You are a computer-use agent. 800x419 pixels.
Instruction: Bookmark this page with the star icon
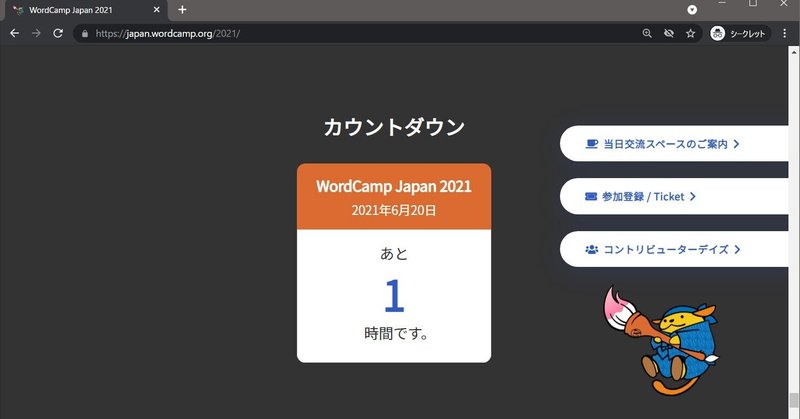click(x=690, y=33)
